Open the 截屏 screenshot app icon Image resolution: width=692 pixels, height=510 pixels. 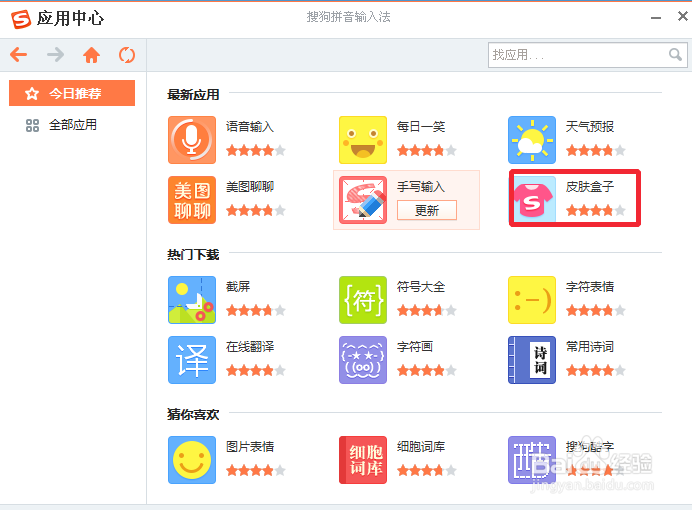[192, 300]
